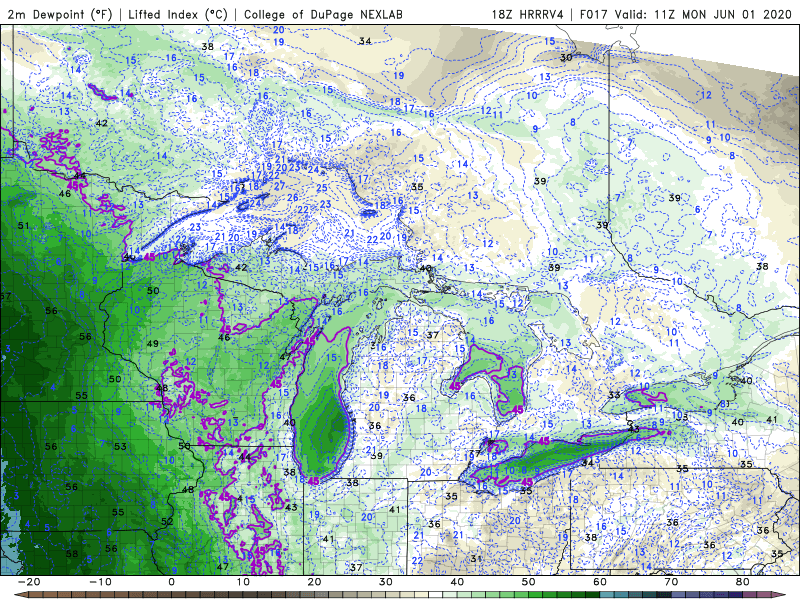Click the '50' label on color scale
This screenshot has height=600, width=800.
click(x=529, y=582)
